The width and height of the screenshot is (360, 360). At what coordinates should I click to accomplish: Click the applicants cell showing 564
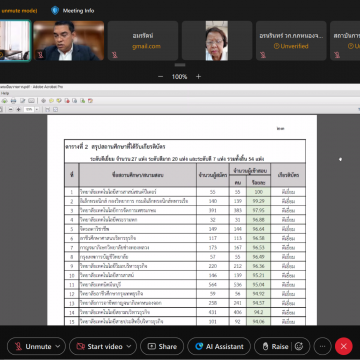(x=213, y=284)
